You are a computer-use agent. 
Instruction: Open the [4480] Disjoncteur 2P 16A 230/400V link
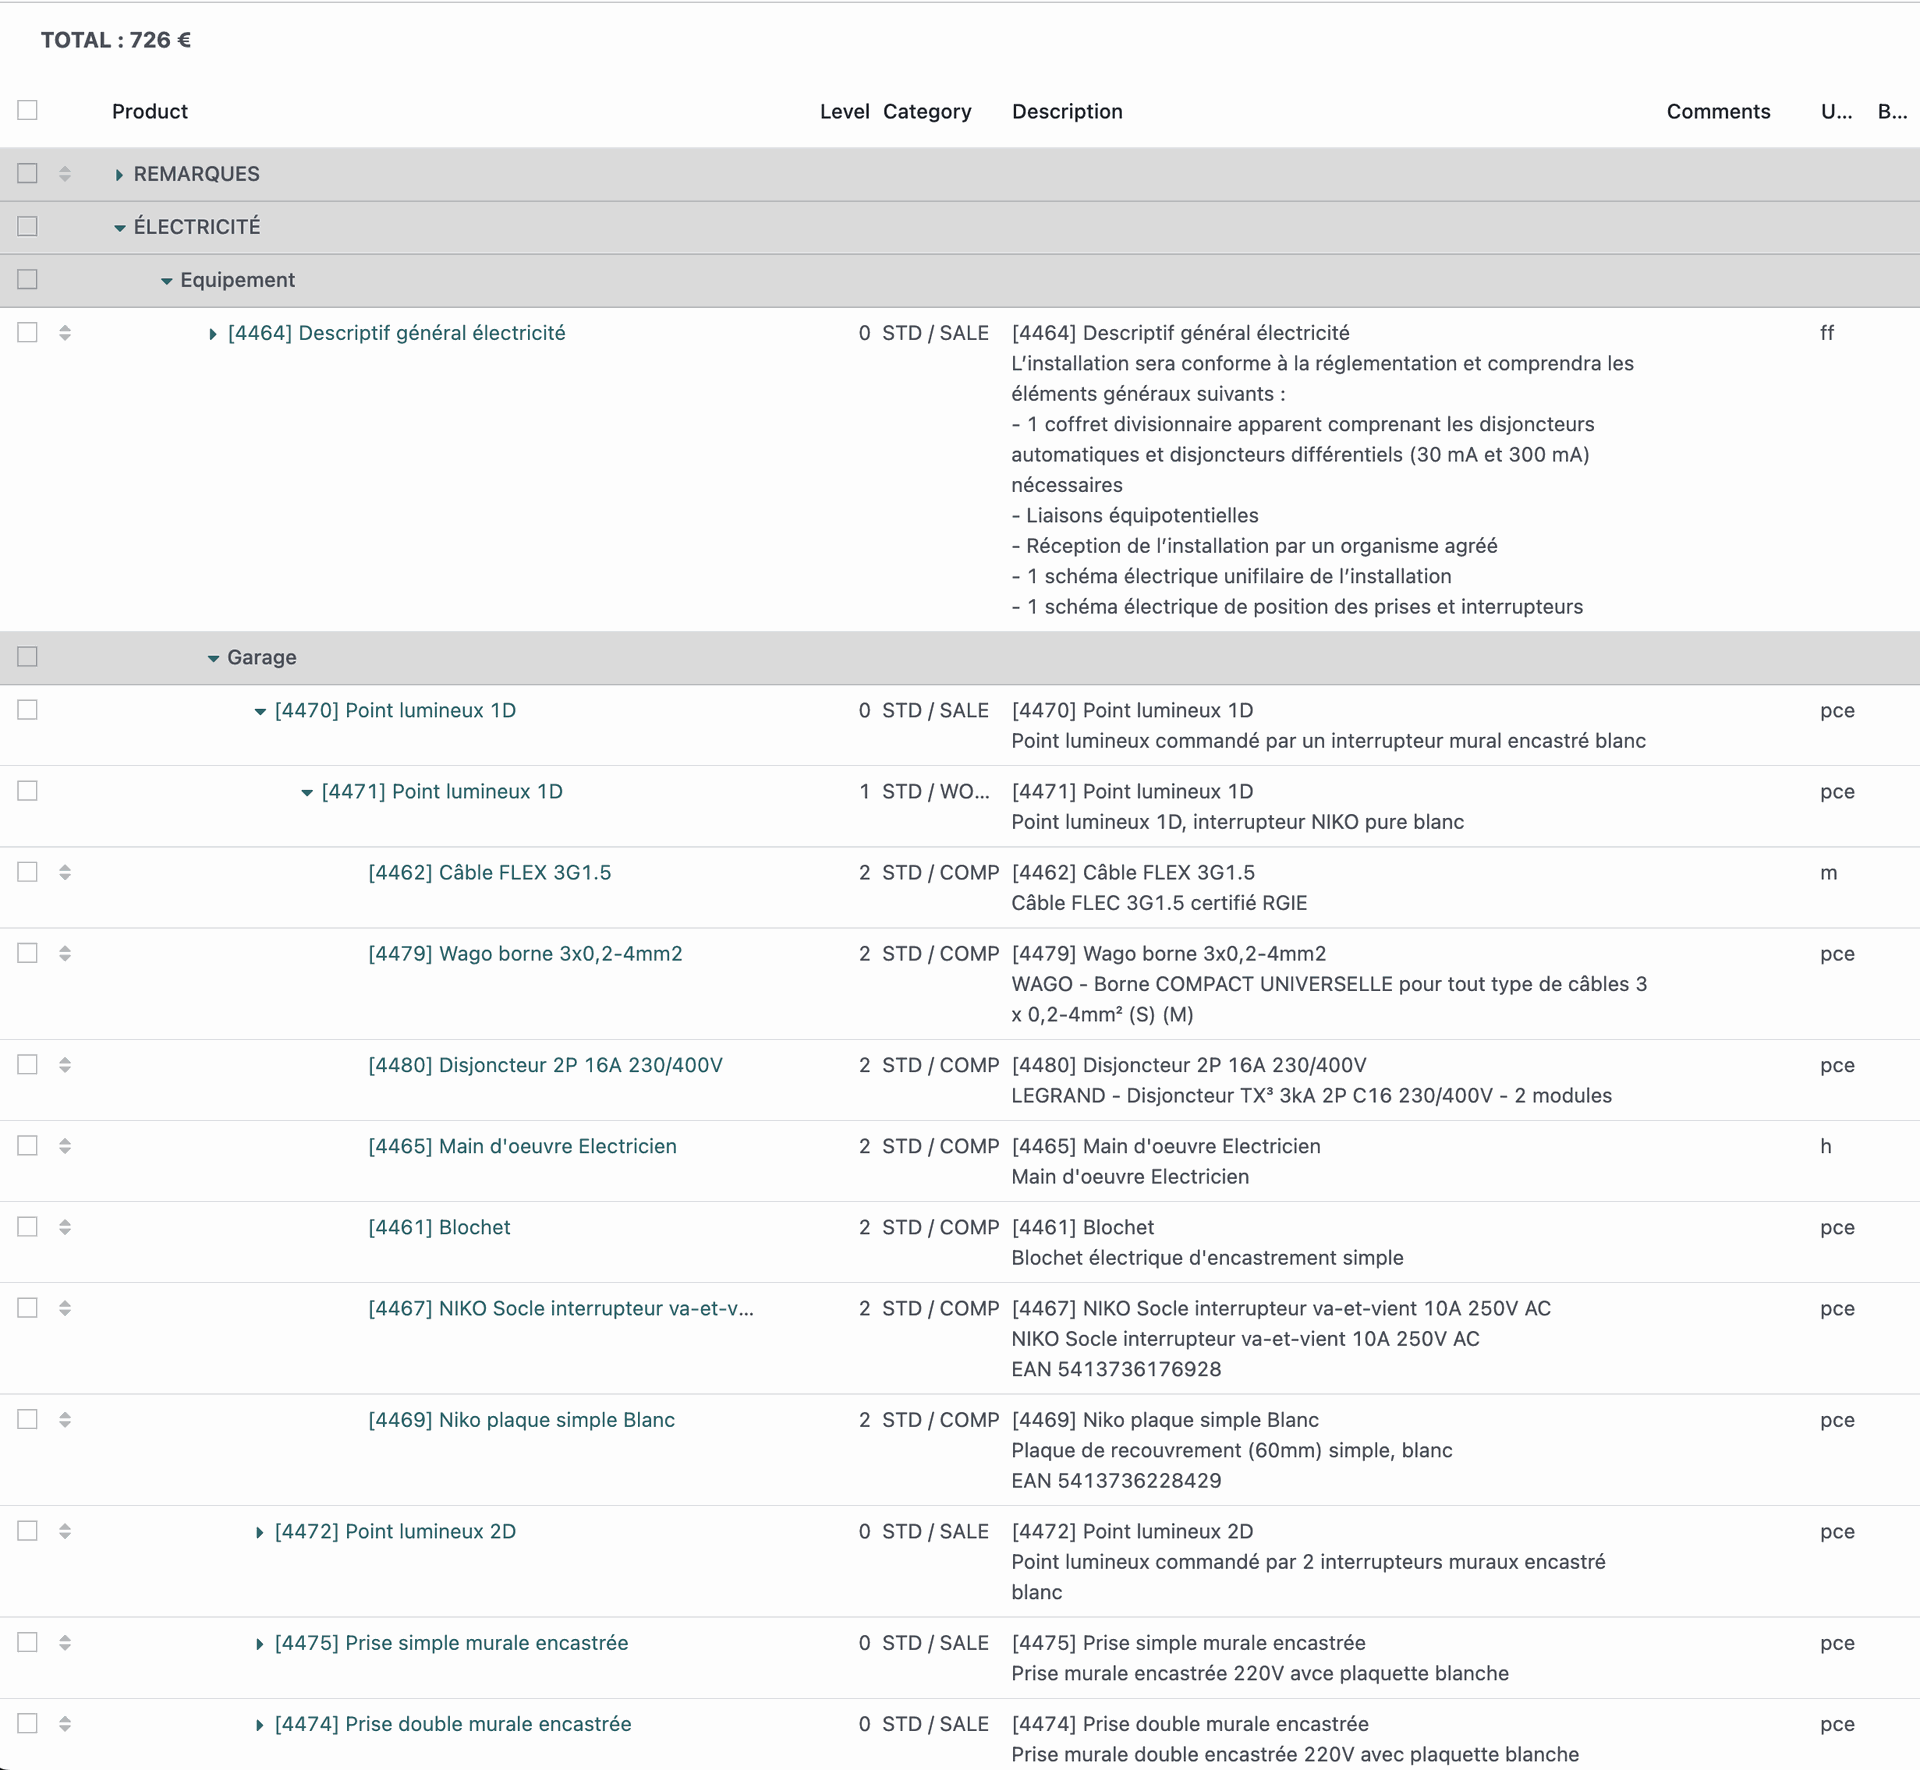[x=545, y=1065]
